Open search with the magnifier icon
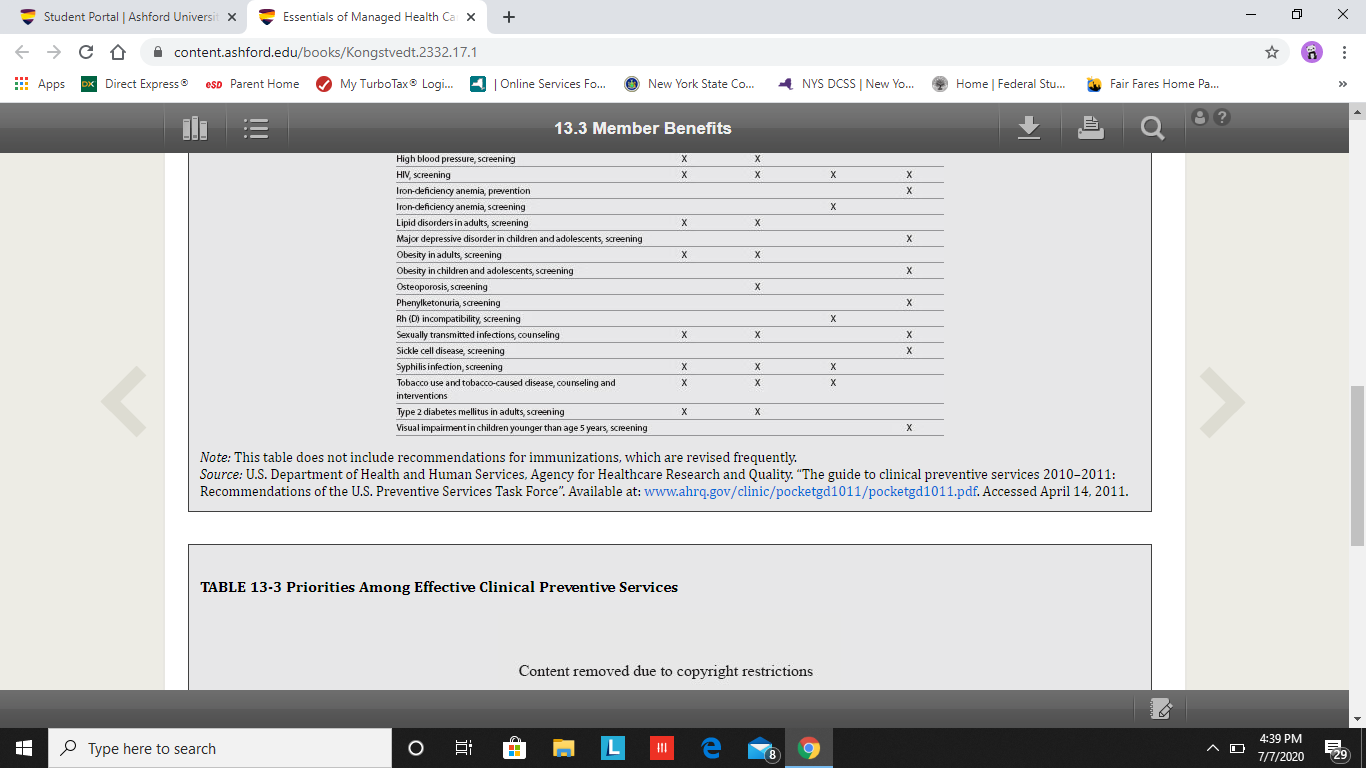This screenshot has height=768, width=1366. 1152,128
